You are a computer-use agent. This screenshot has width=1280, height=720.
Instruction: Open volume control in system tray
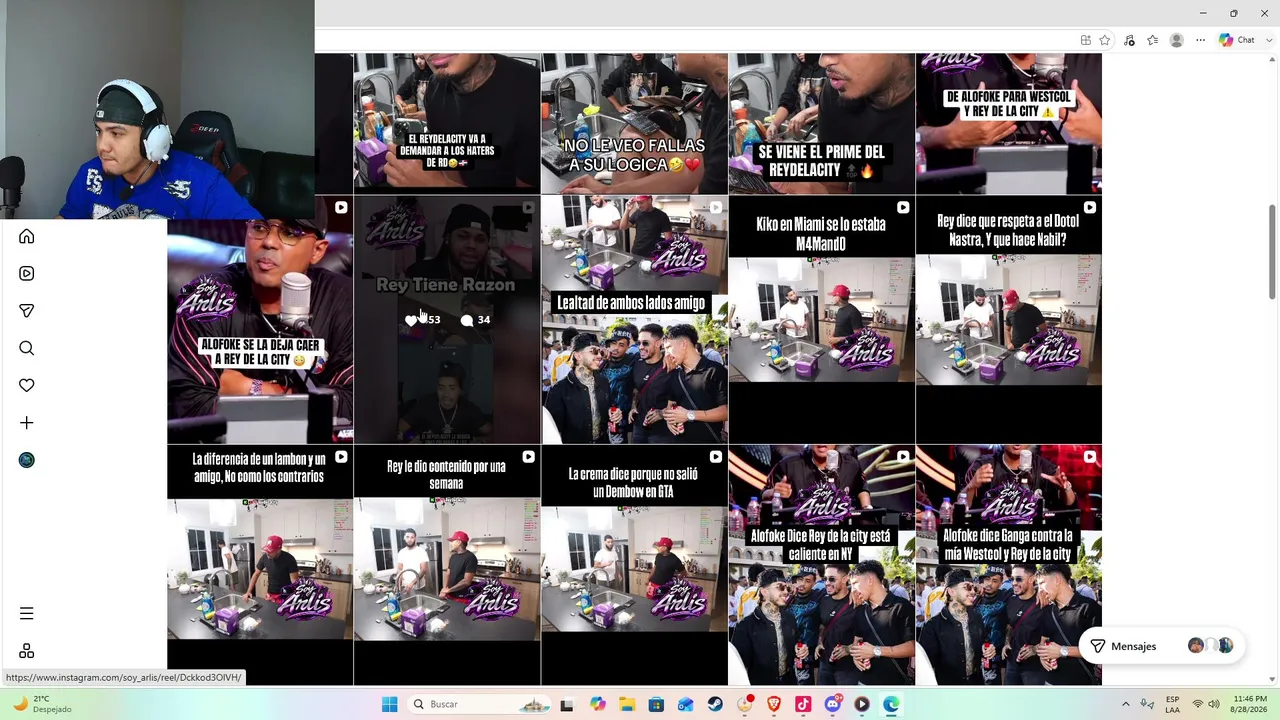(x=1214, y=704)
